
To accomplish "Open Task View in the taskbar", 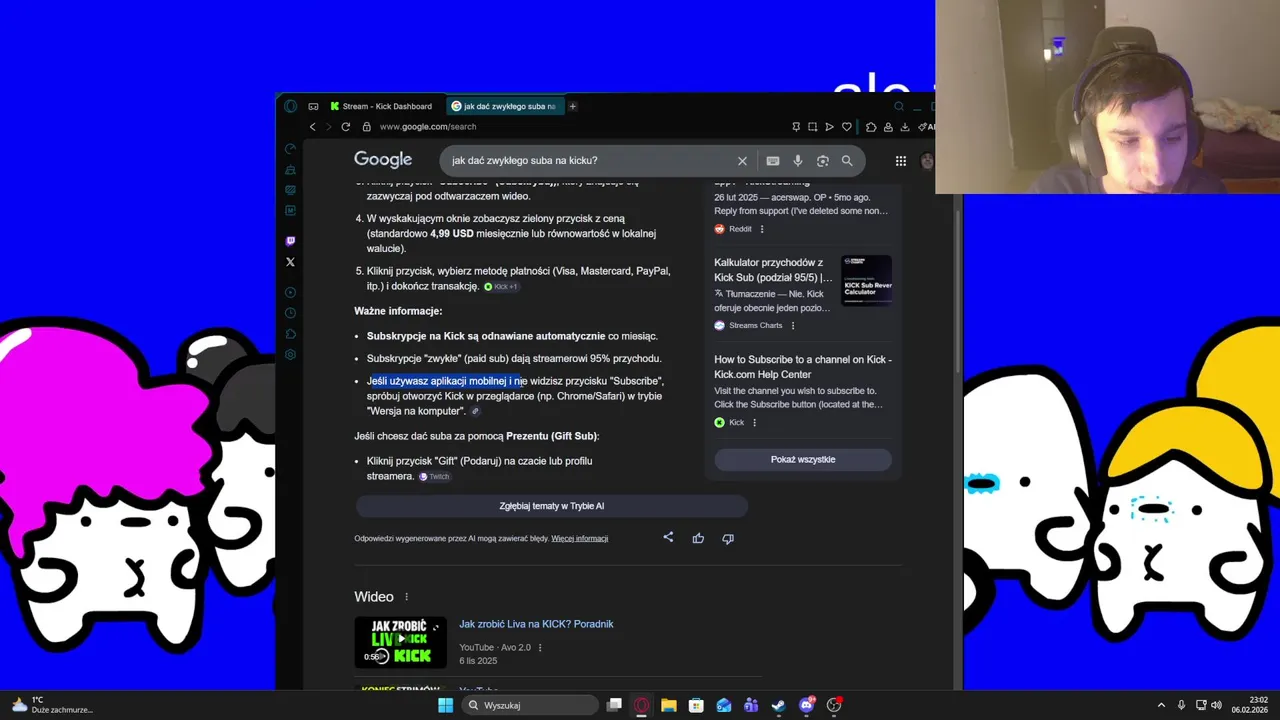I will click(614, 705).
